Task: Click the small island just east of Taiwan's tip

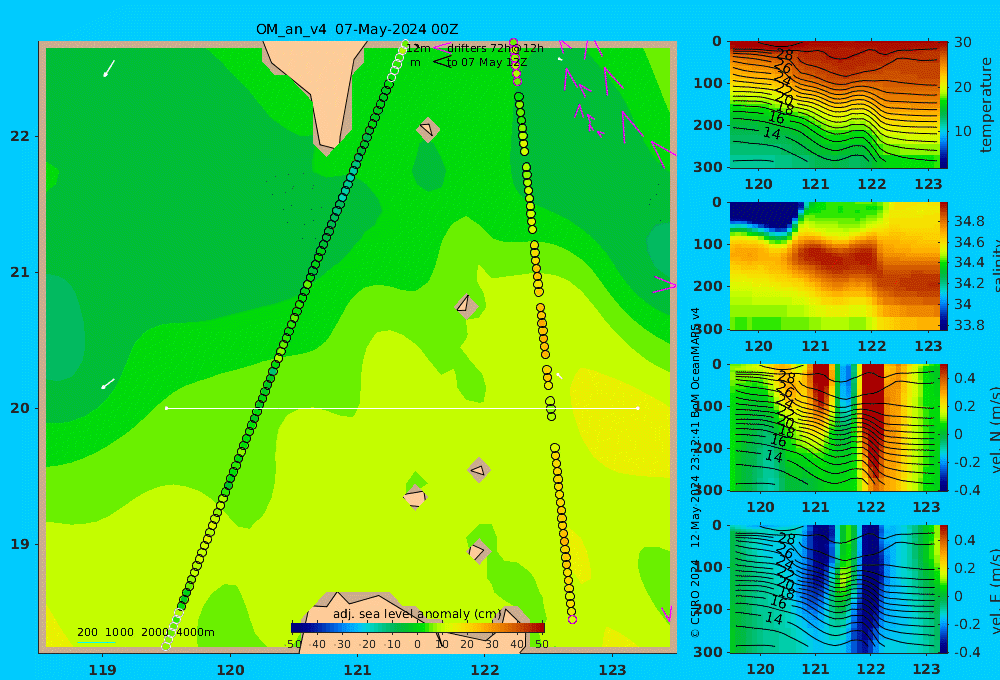Action: (428, 130)
